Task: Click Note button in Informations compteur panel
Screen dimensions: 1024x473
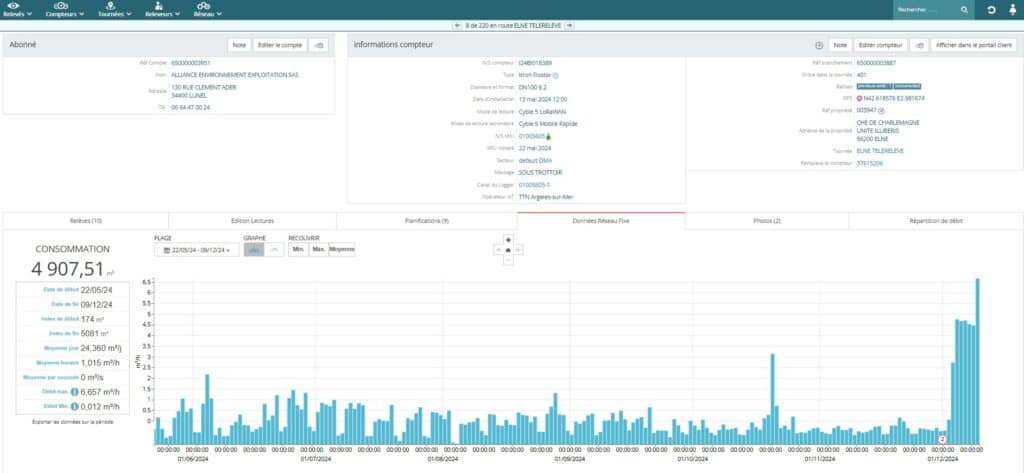Action: [x=840, y=45]
